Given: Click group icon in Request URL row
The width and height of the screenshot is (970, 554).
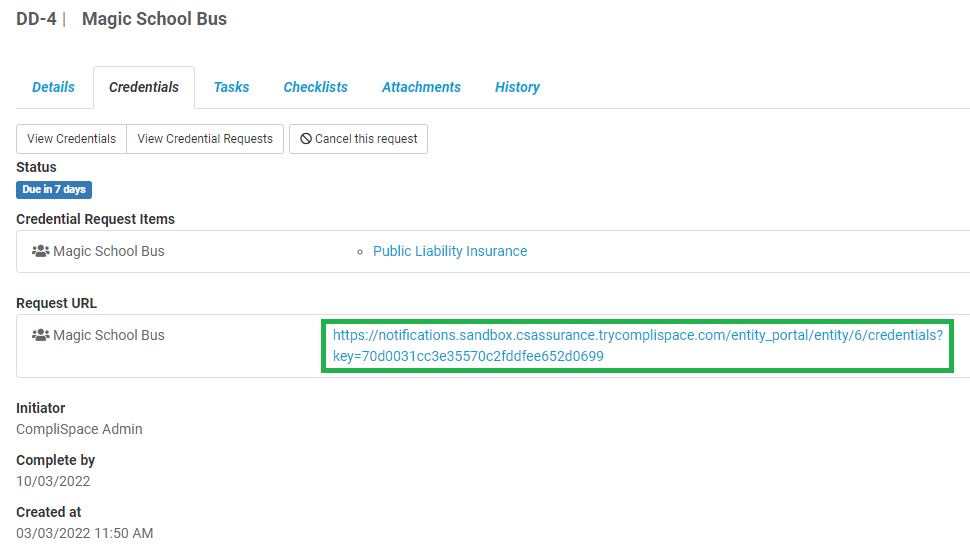Looking at the screenshot, I should [41, 335].
